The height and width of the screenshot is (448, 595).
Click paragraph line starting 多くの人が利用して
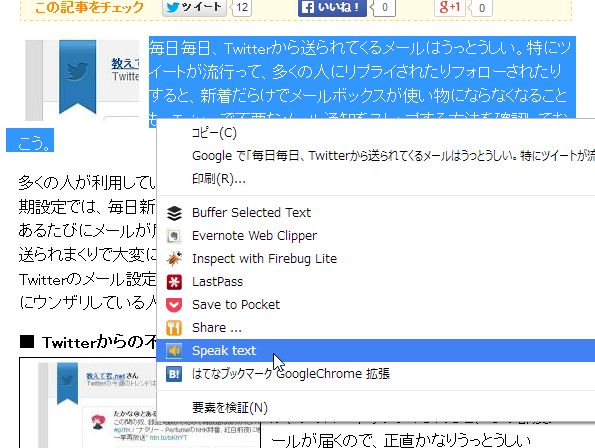click(87, 183)
